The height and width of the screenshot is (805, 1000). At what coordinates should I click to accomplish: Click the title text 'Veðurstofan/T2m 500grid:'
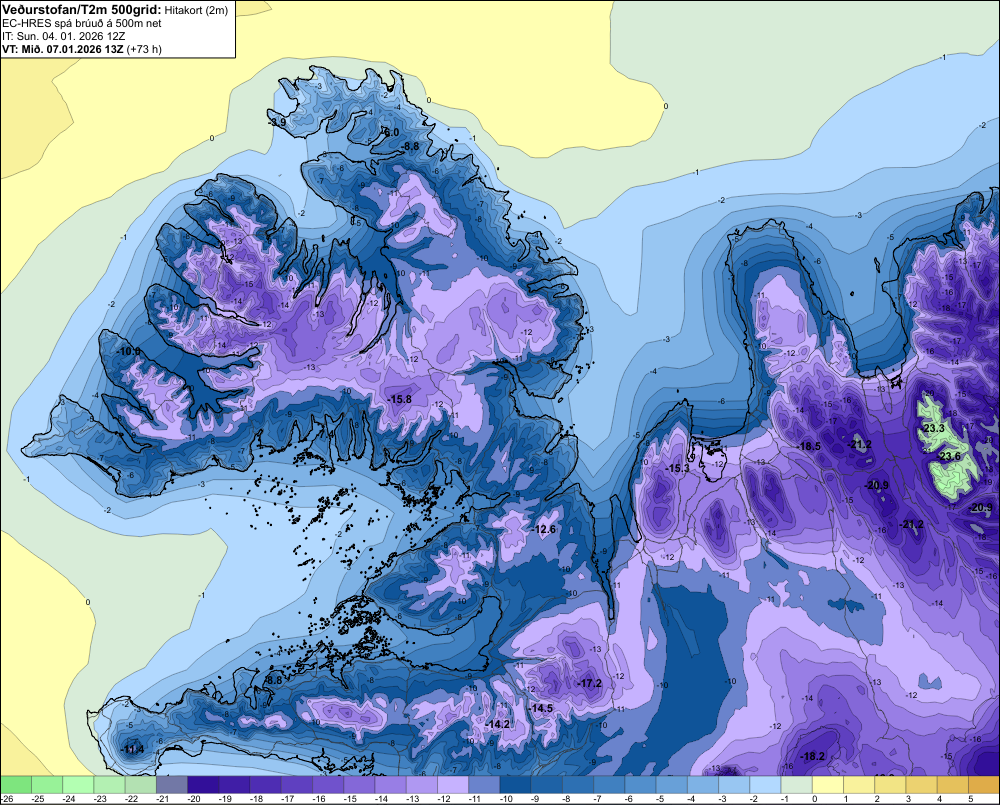pyautogui.click(x=82, y=10)
